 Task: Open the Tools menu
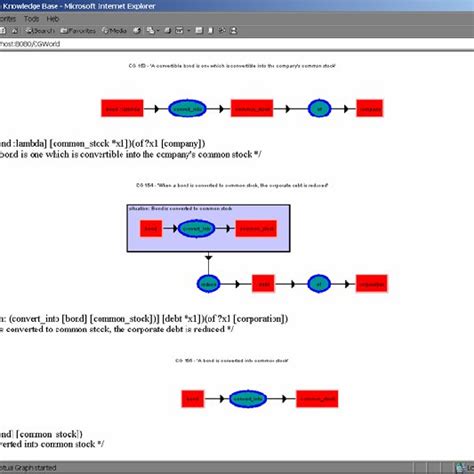click(31, 19)
